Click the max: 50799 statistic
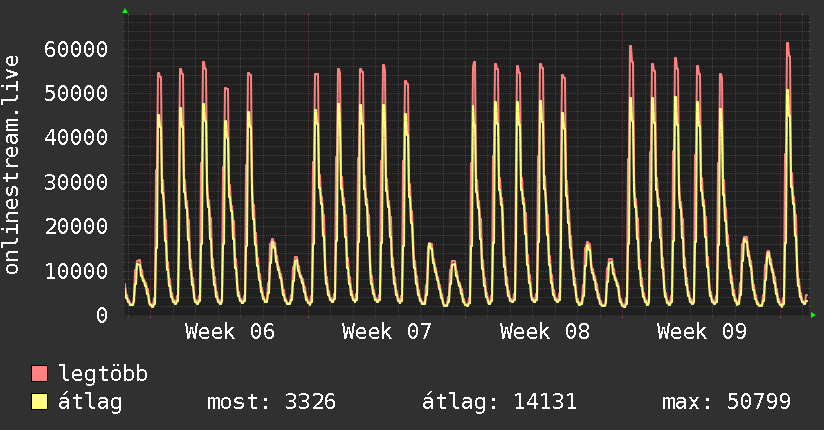 [x=726, y=402]
